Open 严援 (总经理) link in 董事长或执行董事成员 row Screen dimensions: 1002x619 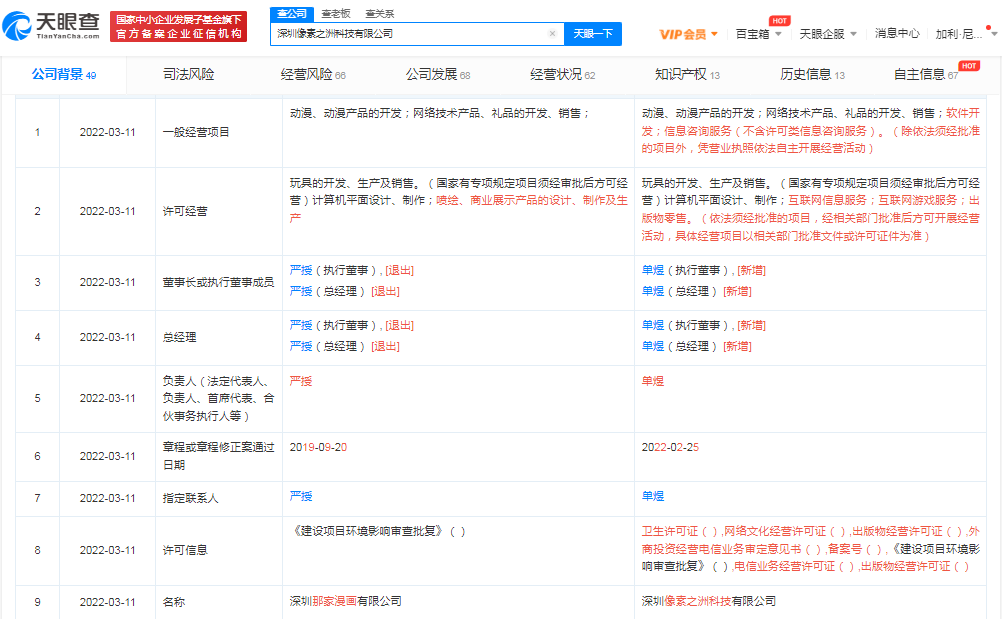pyautogui.click(x=300, y=291)
